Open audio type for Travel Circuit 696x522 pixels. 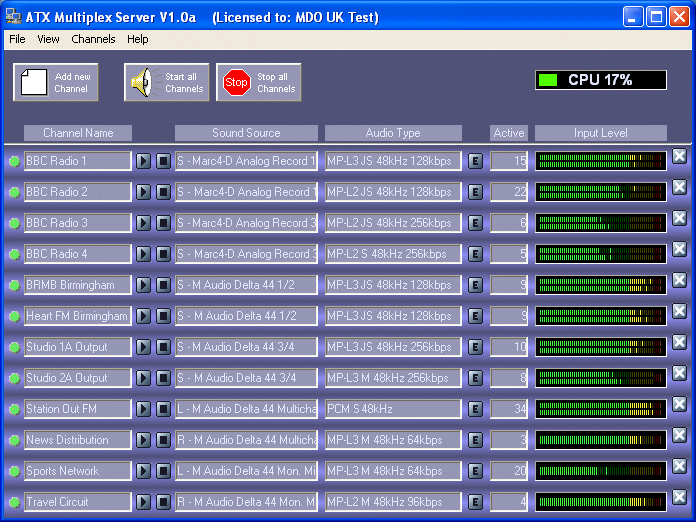[x=393, y=502]
